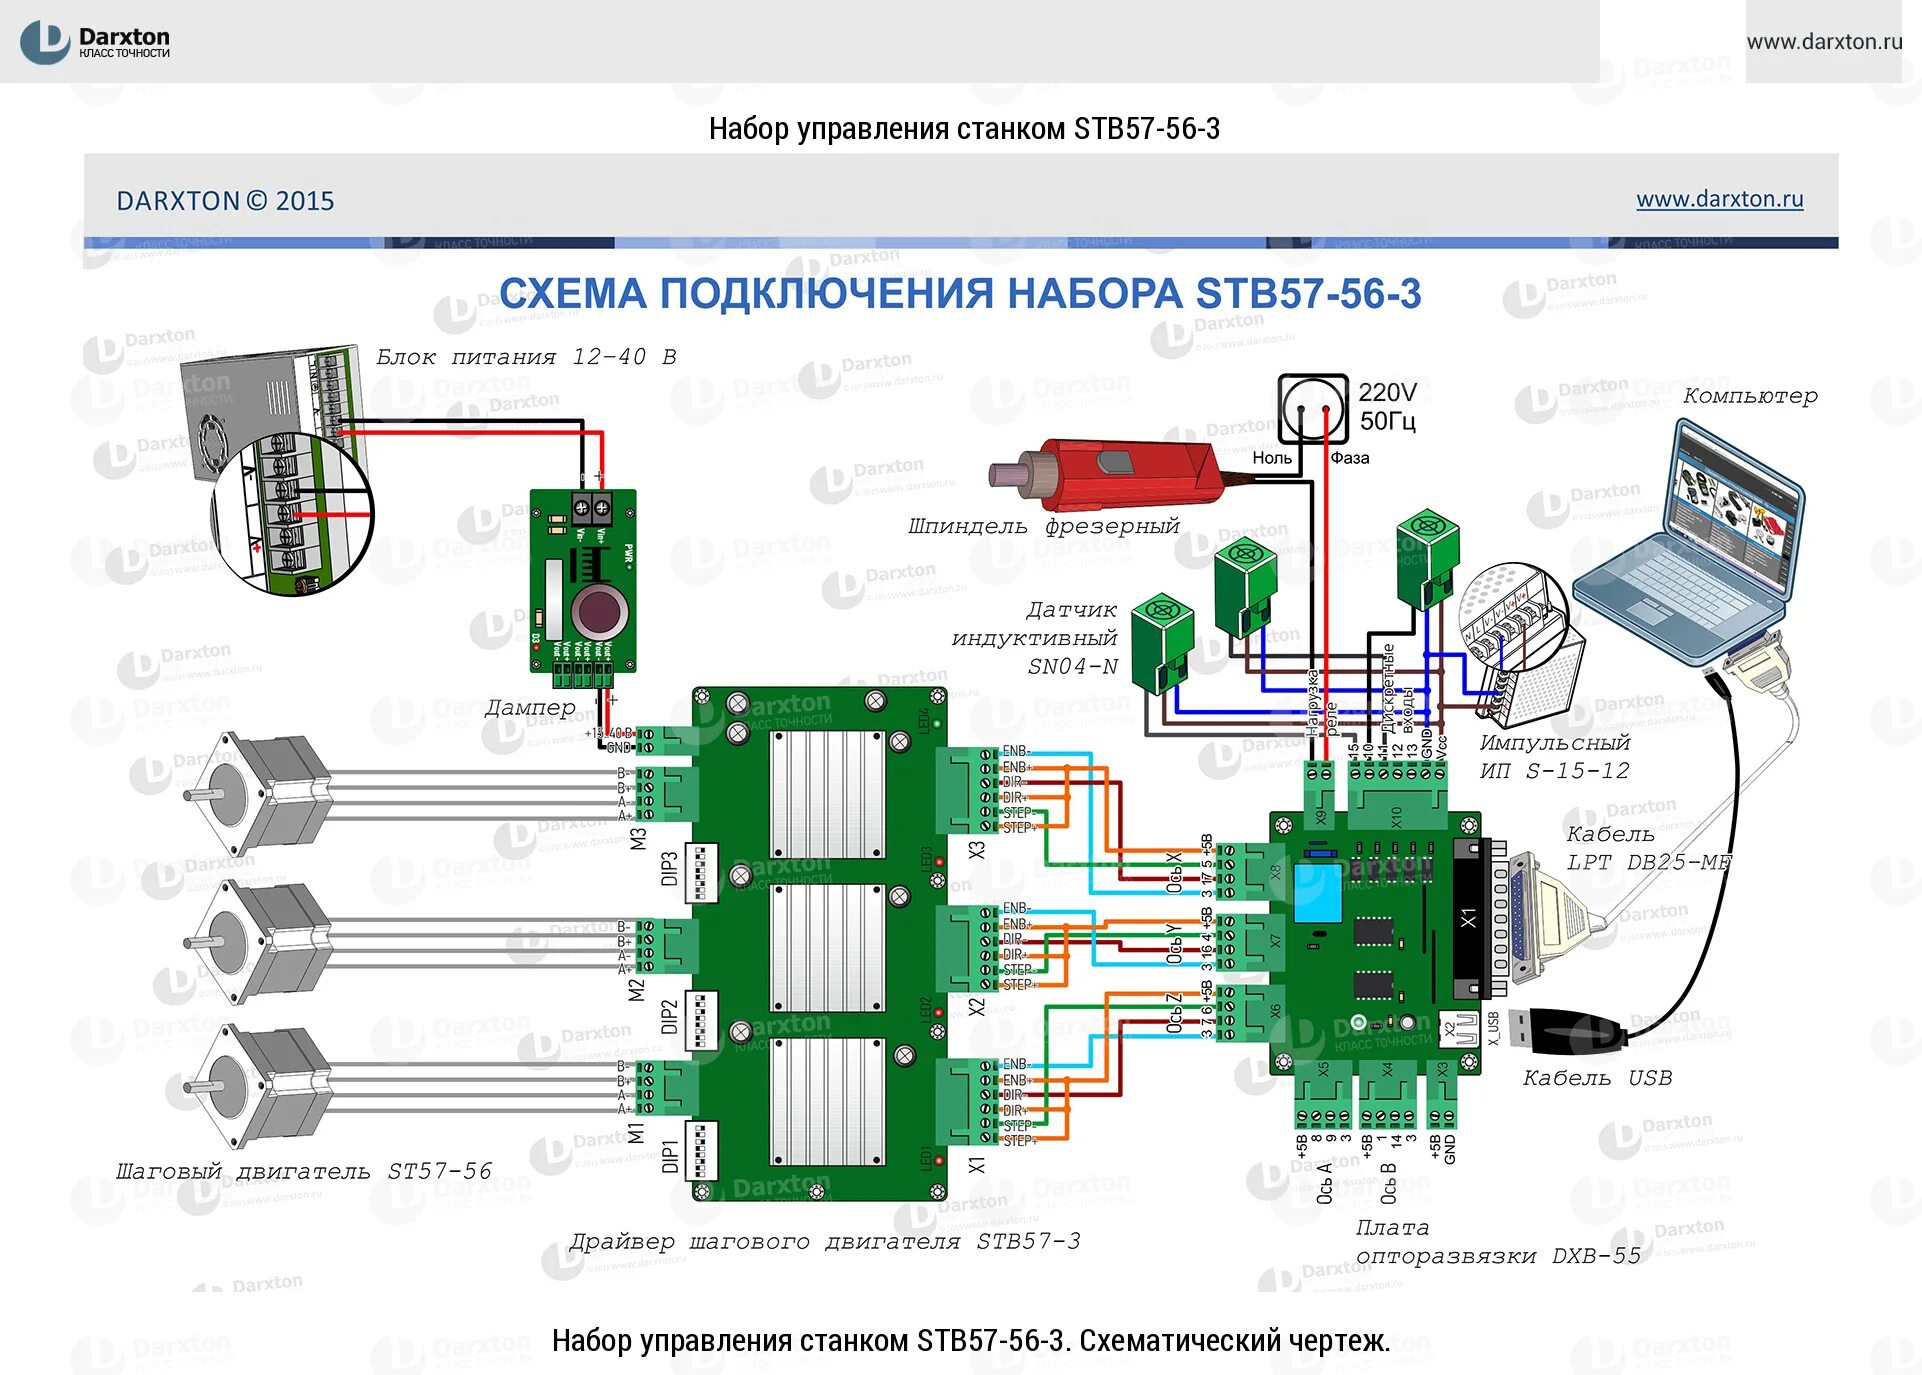The height and width of the screenshot is (1375, 1922).
Task: Click the heading 'СХЕМА ПОДКЛЮЧЕНИЯ НАБОРА STB57-56-3'
Action: 960,294
